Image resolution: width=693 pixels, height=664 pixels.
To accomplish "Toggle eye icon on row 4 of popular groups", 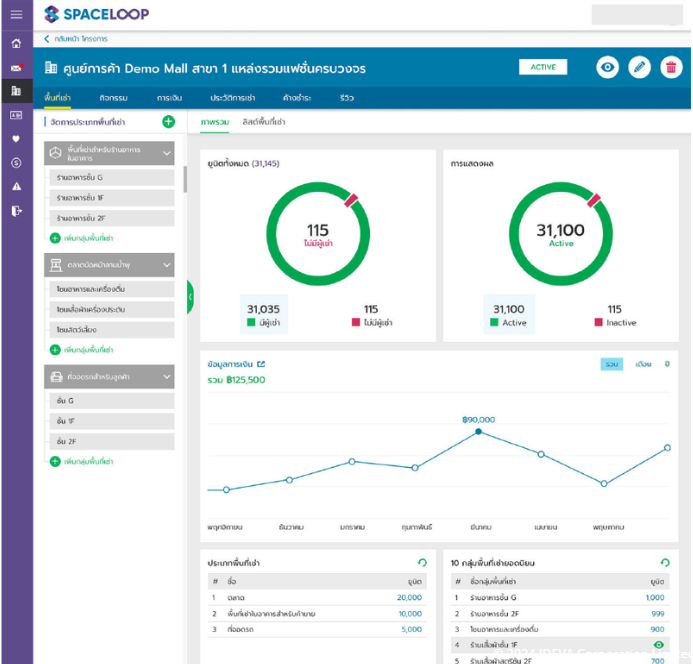I will 658,645.
